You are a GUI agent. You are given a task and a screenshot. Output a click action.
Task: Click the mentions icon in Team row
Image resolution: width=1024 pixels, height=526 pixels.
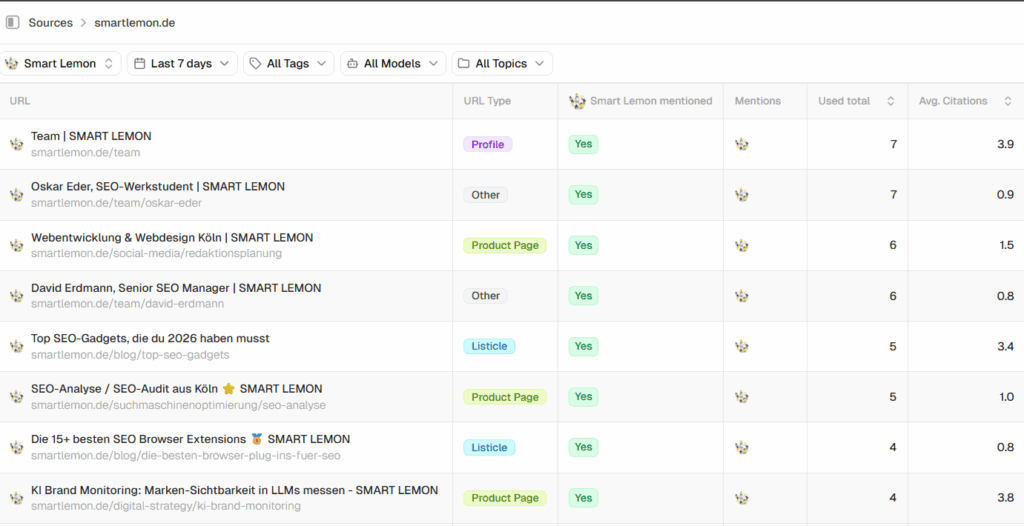tap(741, 144)
